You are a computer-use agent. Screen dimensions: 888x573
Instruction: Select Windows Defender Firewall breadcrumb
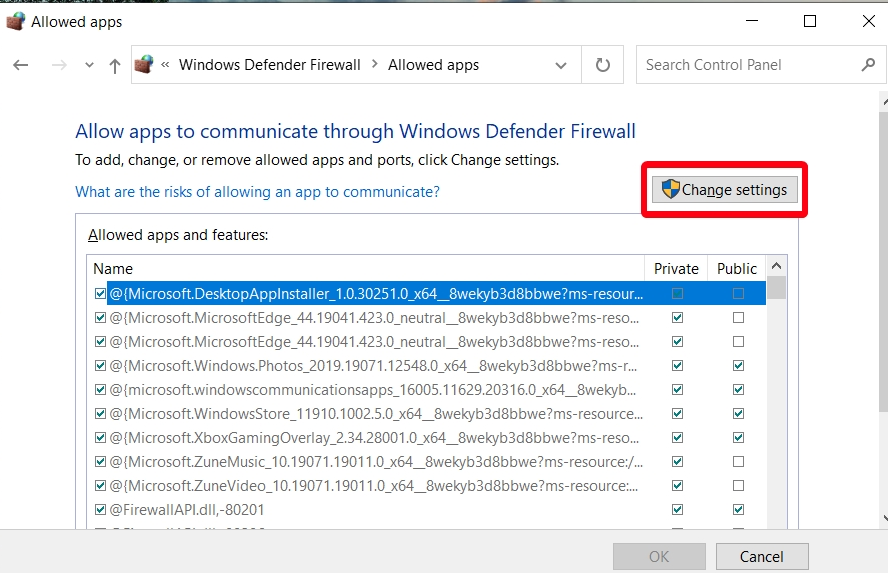[x=270, y=65]
